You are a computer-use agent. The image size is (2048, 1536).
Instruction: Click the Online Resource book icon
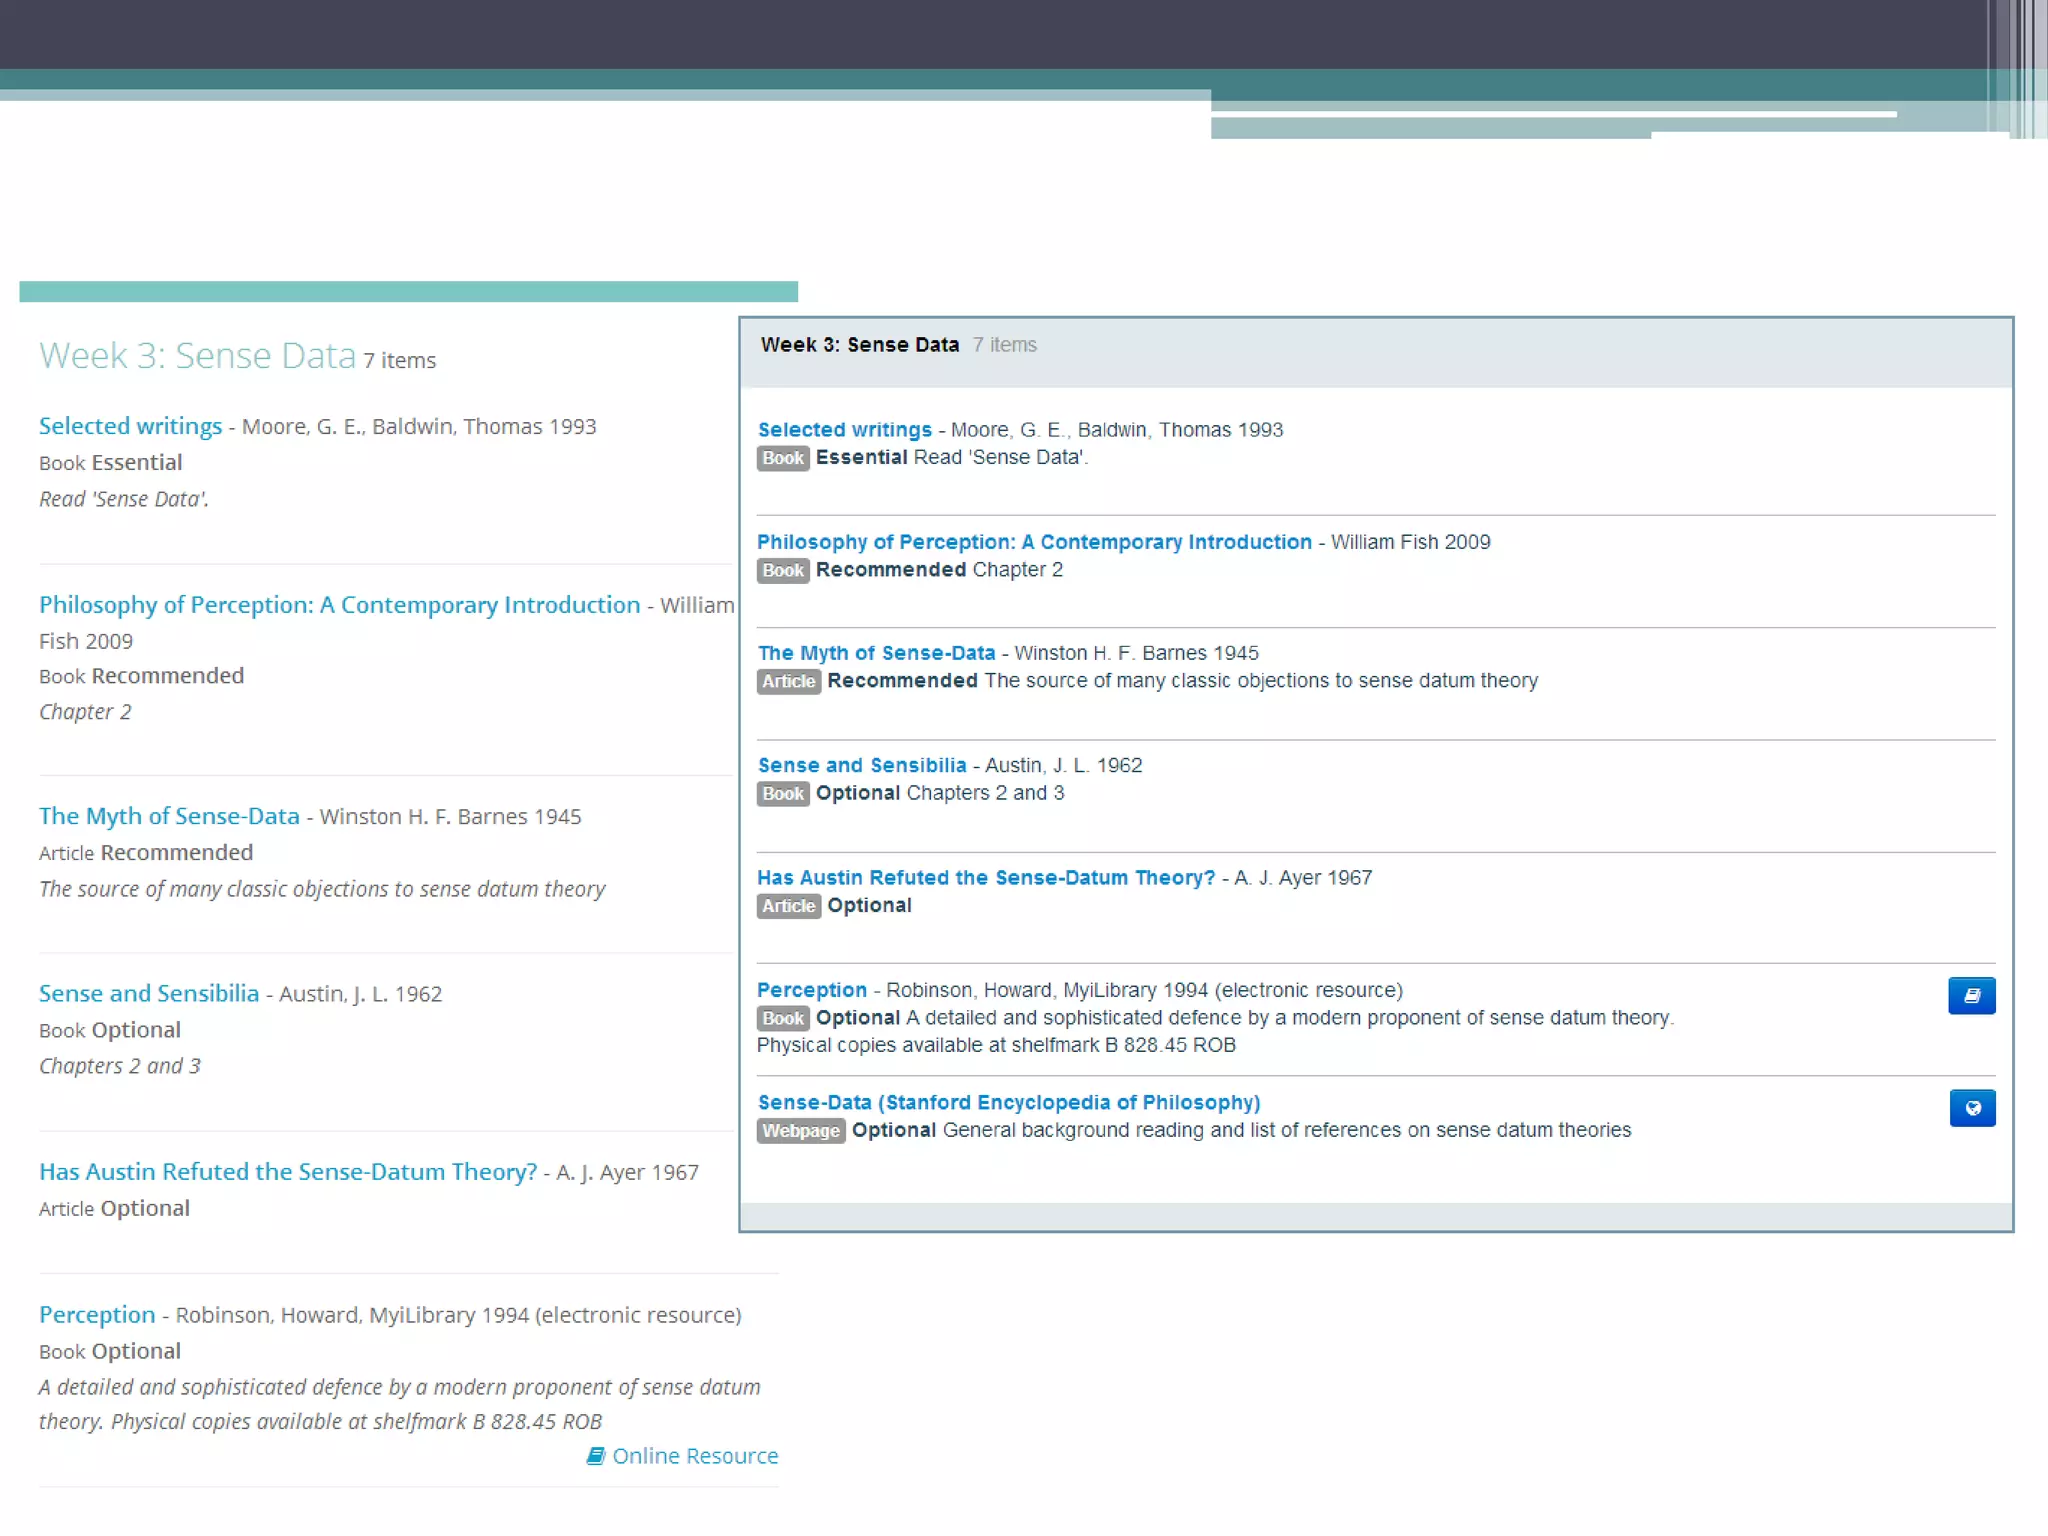coord(595,1456)
